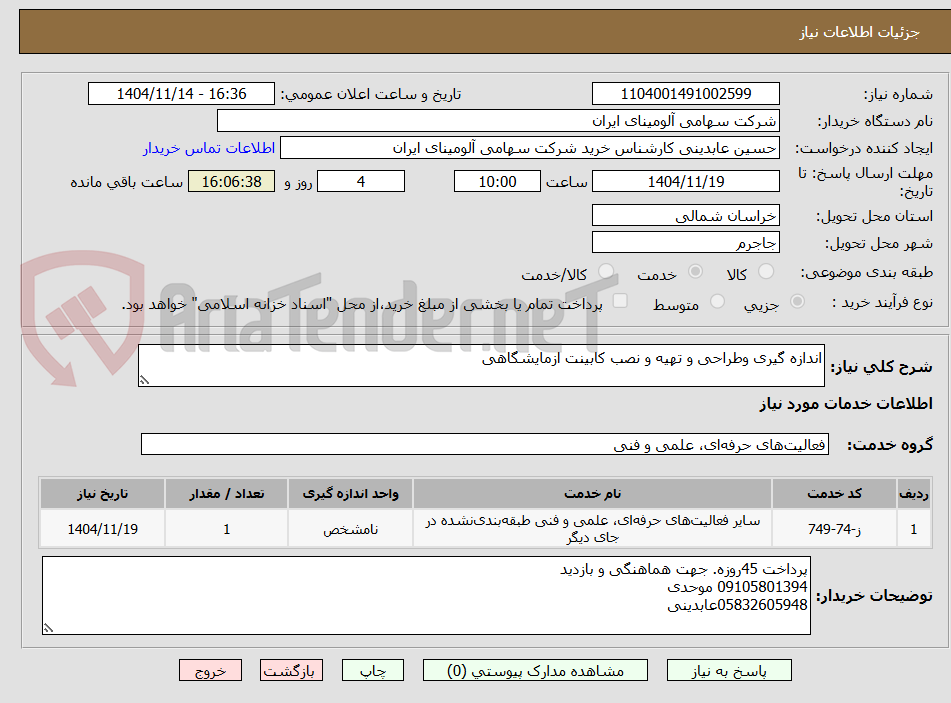
Task: Click deadline date field 1404/11/19
Action: [685, 181]
